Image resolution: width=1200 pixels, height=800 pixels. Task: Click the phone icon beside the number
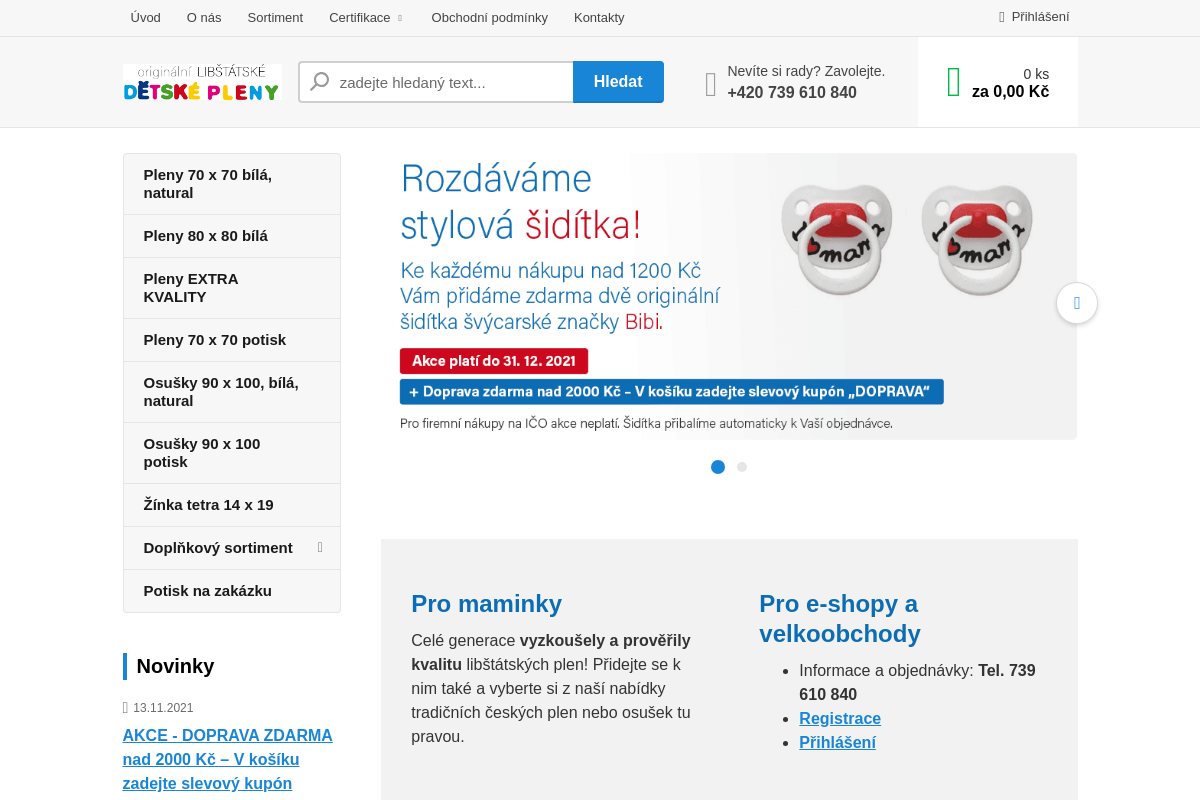click(710, 84)
